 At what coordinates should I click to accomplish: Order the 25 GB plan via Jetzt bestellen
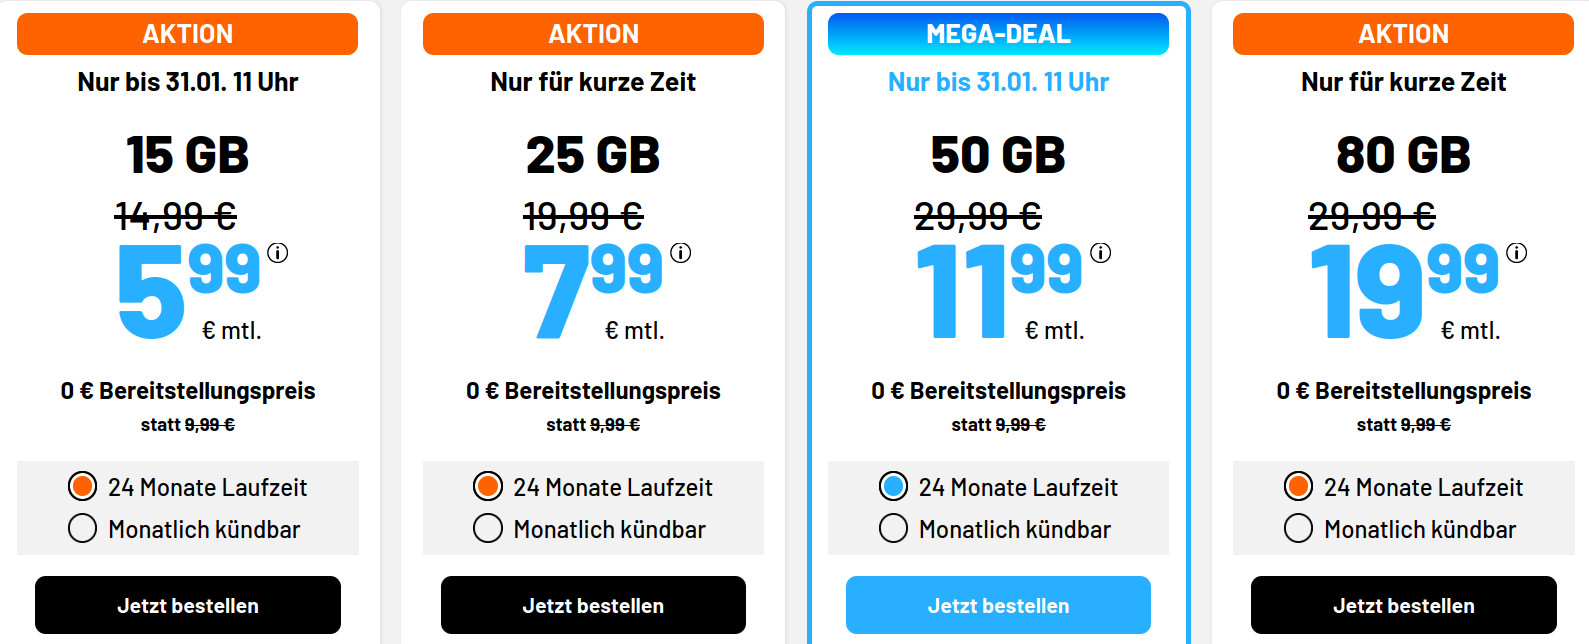(592, 605)
